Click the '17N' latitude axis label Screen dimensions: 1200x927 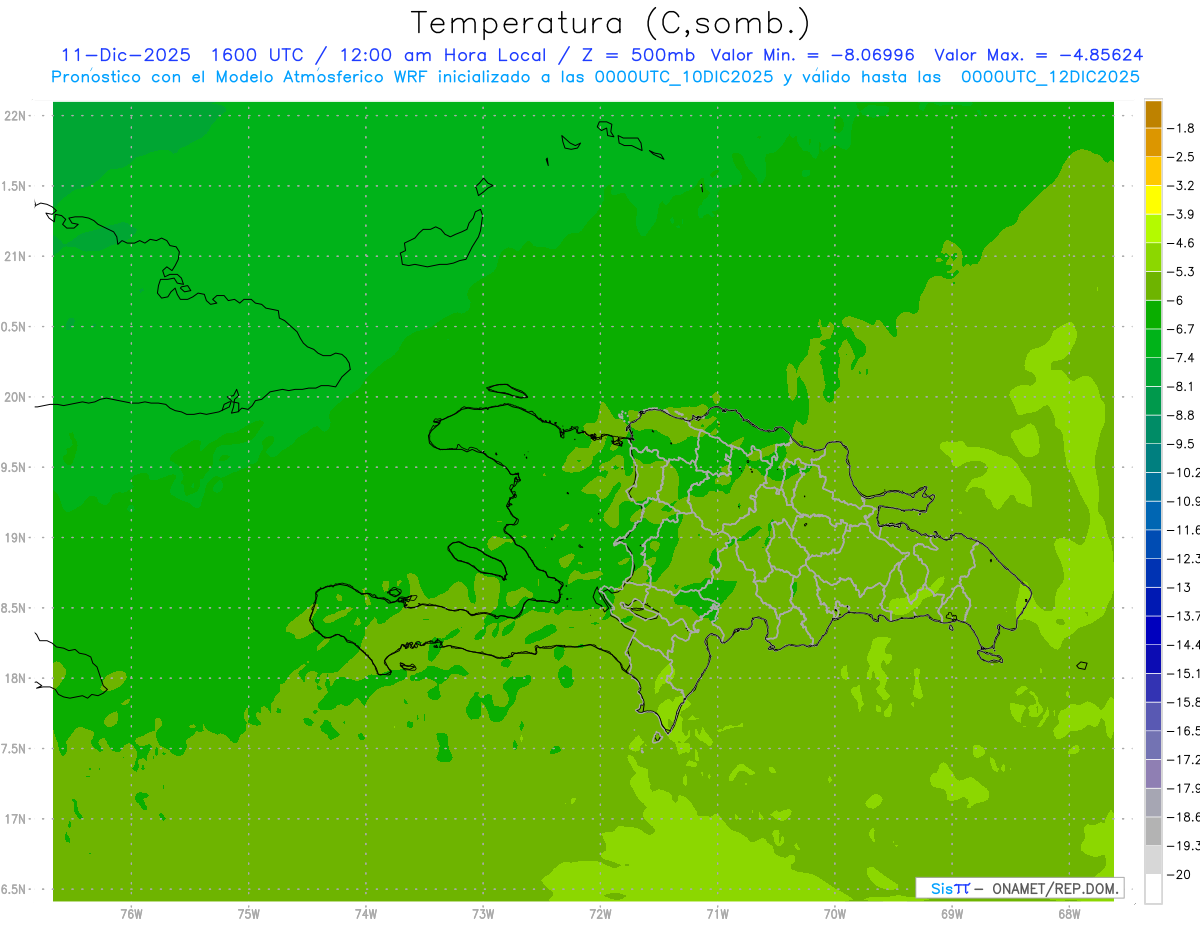coord(17,820)
